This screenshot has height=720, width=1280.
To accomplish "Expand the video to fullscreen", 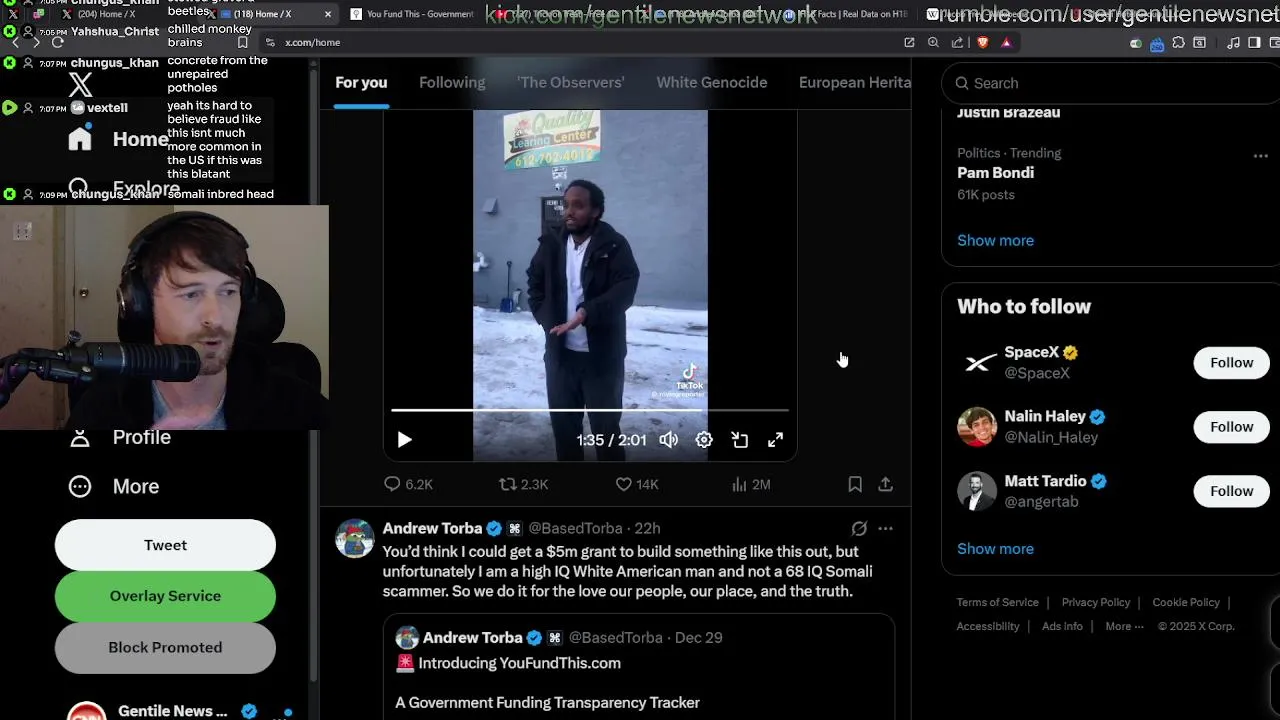I will [775, 440].
